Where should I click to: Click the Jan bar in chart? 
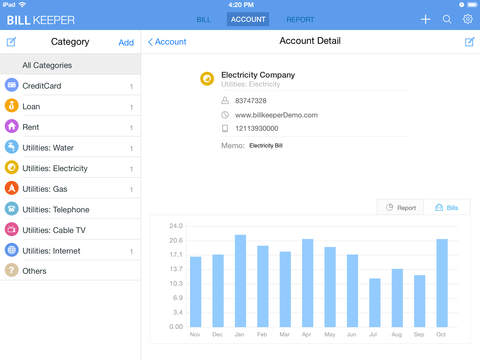tap(240, 281)
